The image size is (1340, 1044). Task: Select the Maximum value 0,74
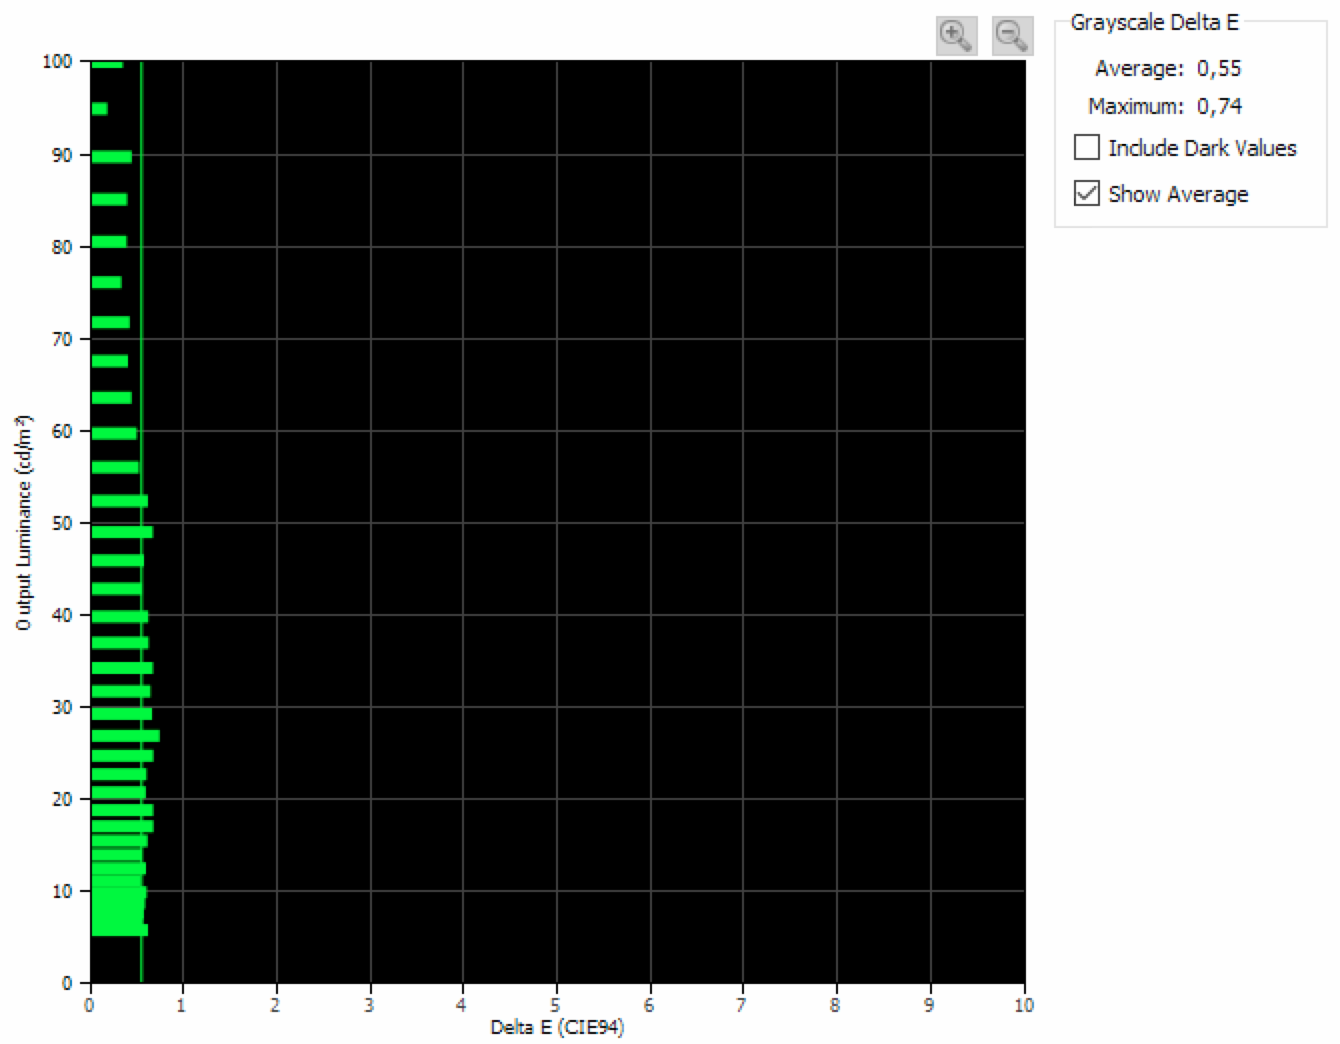(1219, 106)
